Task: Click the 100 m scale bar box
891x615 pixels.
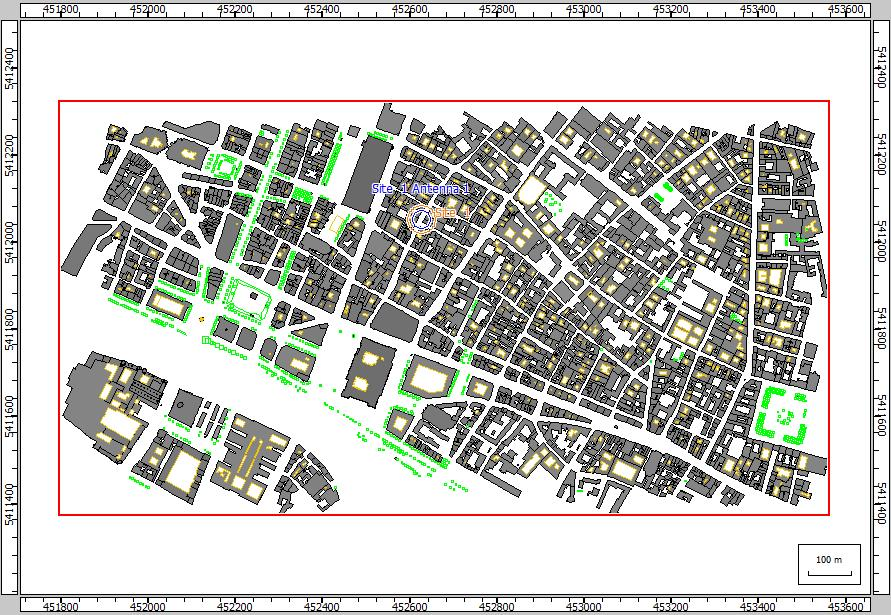Action: coord(829,564)
